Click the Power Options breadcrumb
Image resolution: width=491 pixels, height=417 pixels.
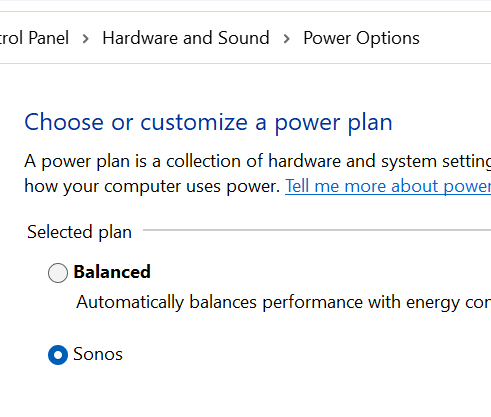[x=361, y=38]
